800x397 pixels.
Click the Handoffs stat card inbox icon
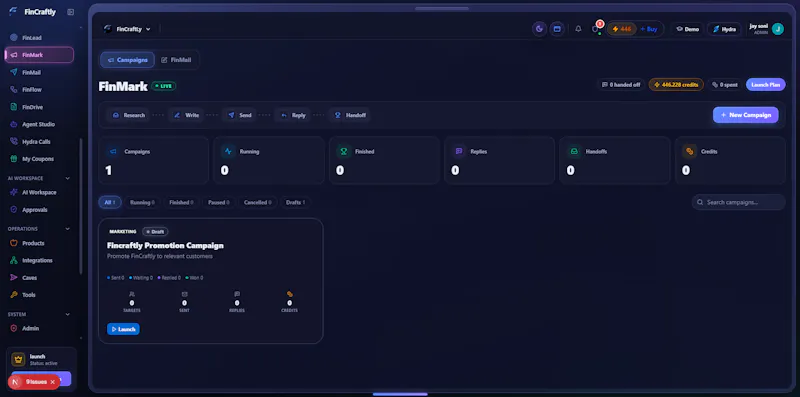pyautogui.click(x=574, y=152)
